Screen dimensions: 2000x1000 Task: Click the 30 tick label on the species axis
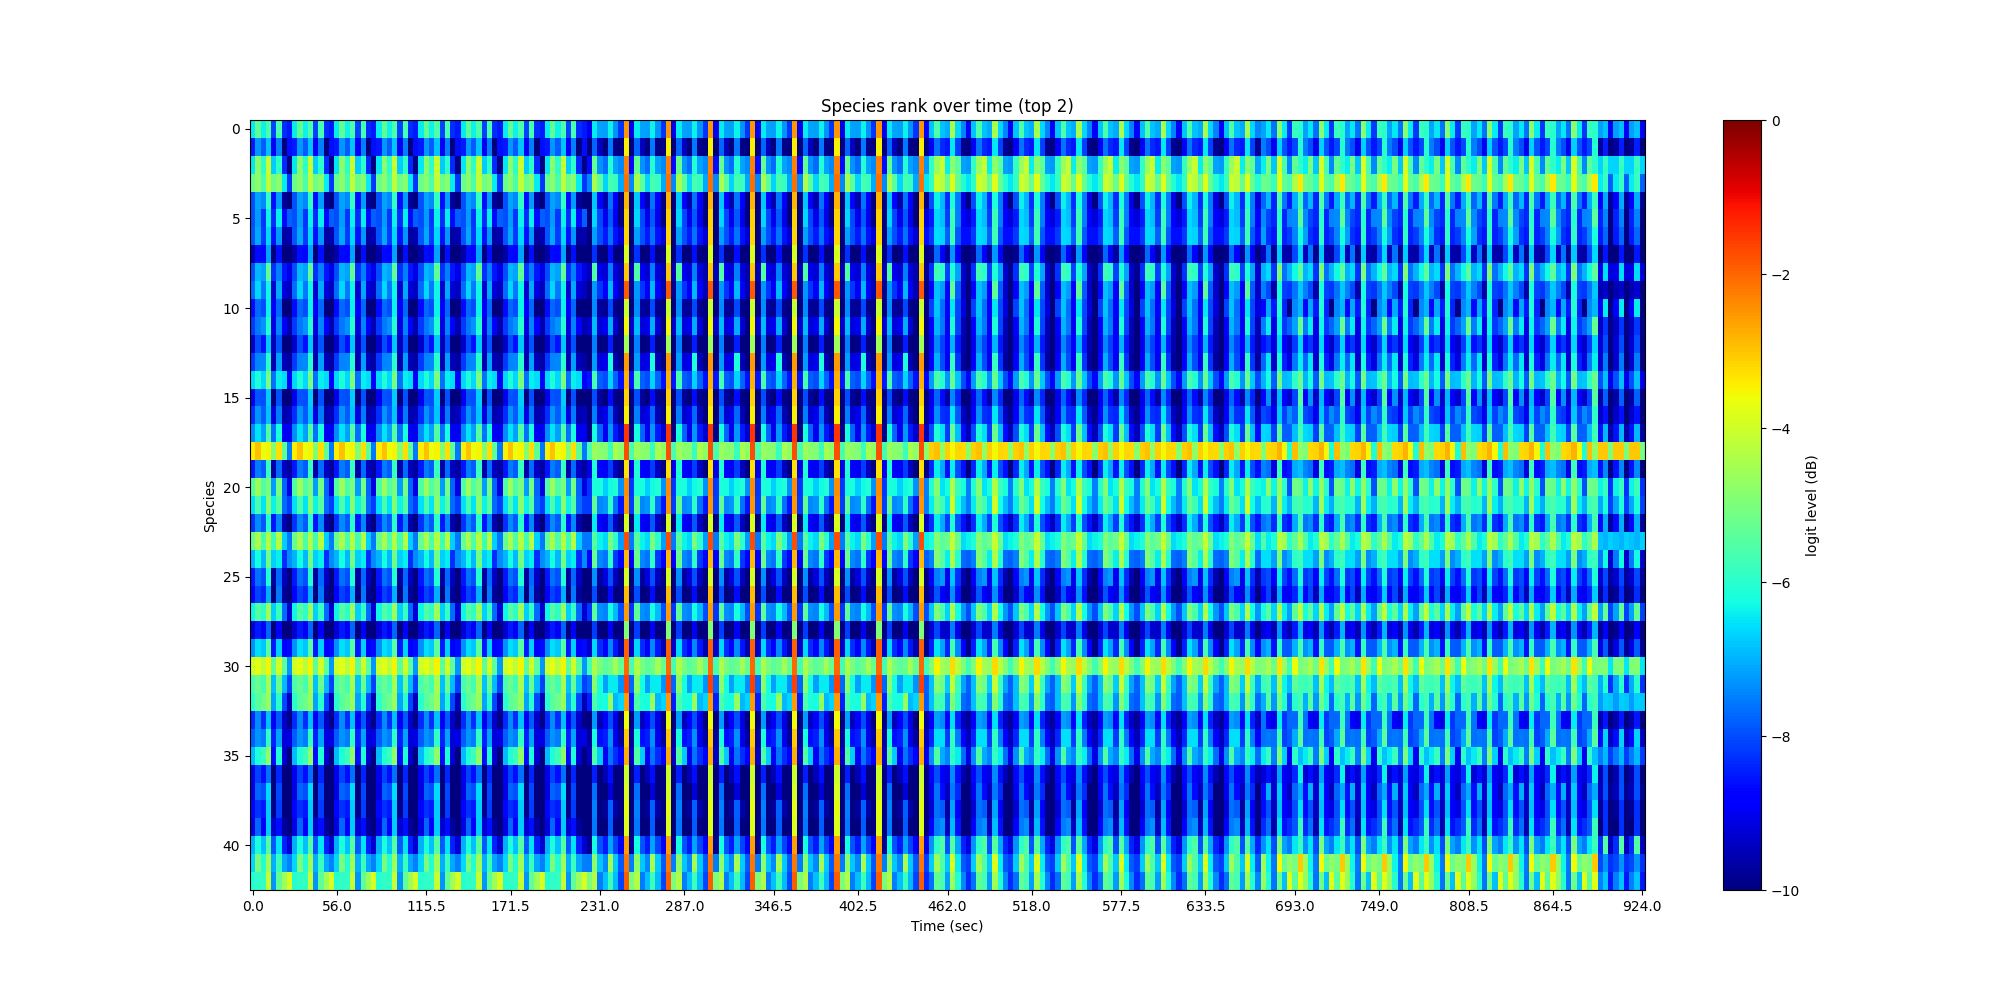pyautogui.click(x=231, y=667)
